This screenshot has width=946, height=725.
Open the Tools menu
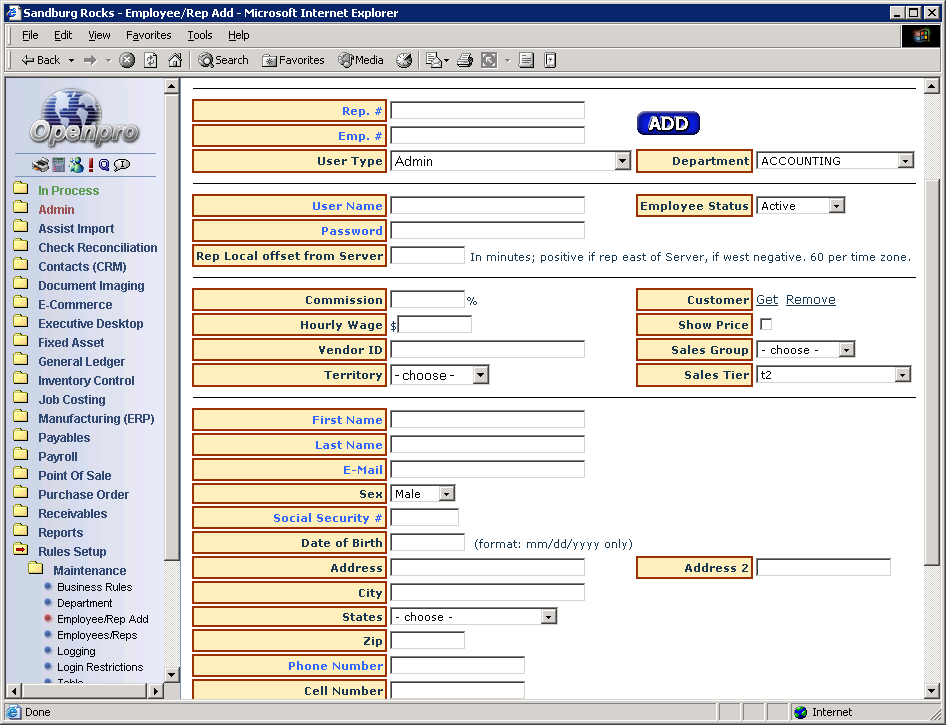tap(200, 35)
